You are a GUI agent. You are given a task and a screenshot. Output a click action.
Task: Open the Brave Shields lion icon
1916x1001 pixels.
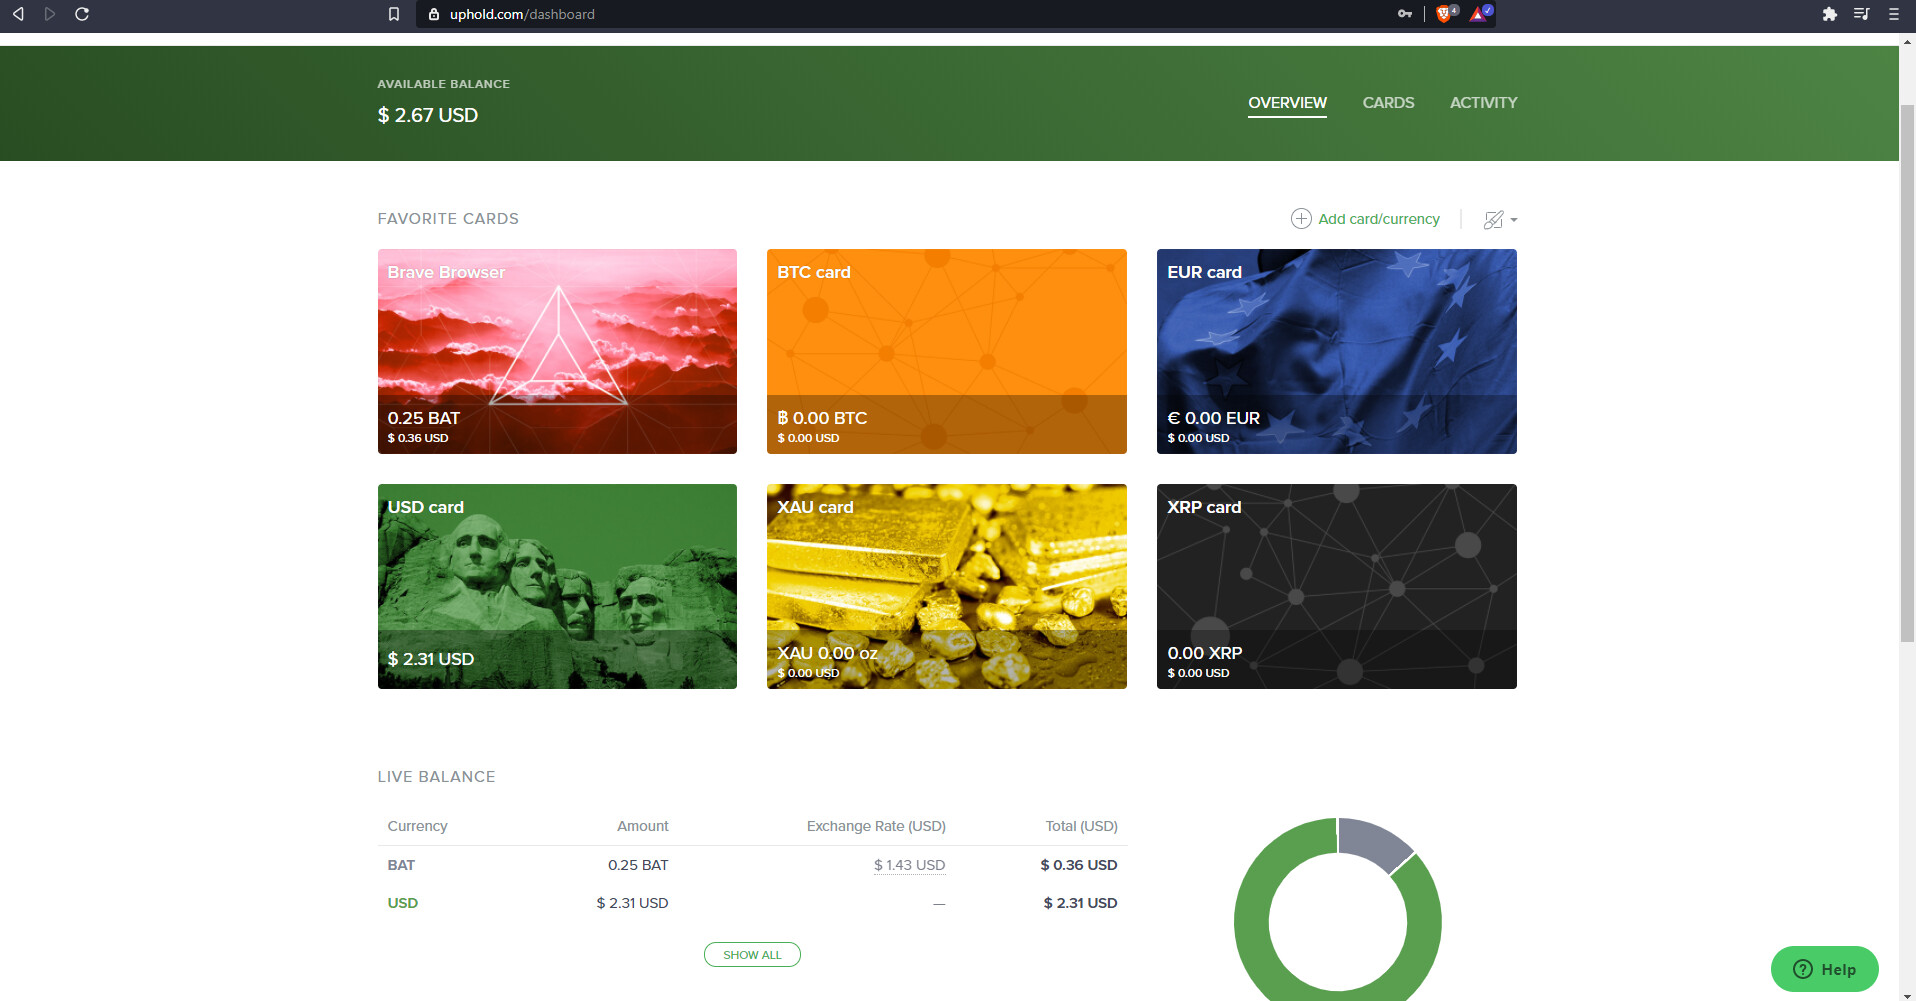click(x=1445, y=13)
